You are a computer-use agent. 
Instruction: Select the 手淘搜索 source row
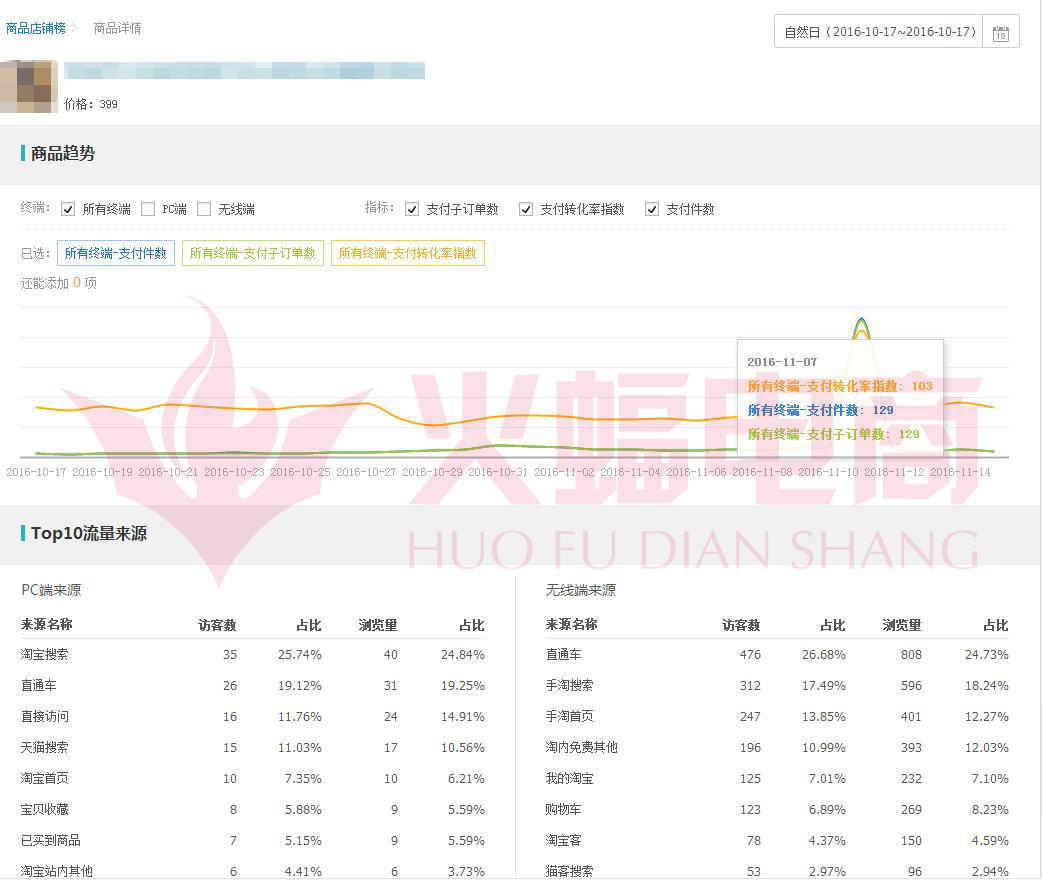pyautogui.click(x=777, y=686)
